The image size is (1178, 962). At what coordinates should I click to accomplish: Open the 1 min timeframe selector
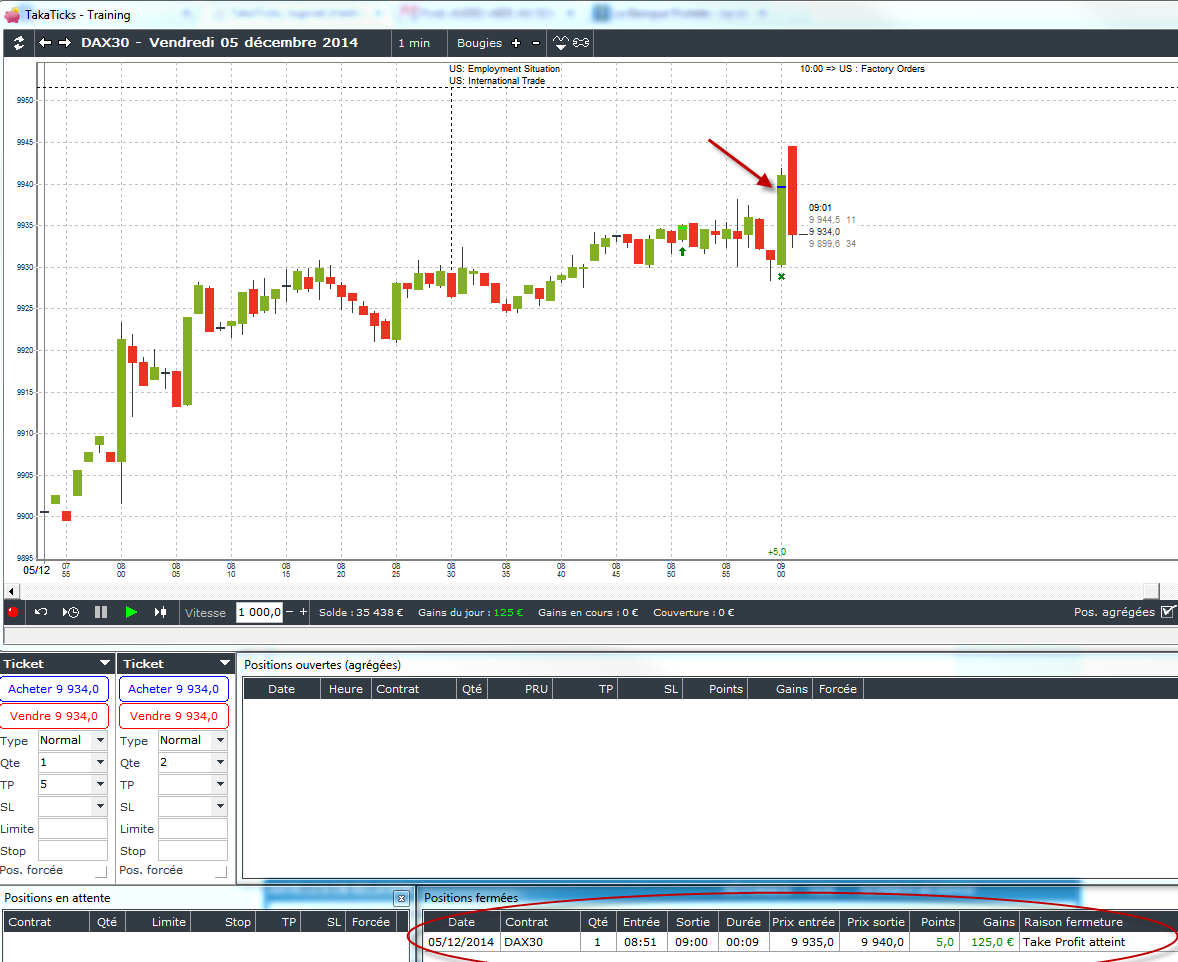[x=414, y=43]
